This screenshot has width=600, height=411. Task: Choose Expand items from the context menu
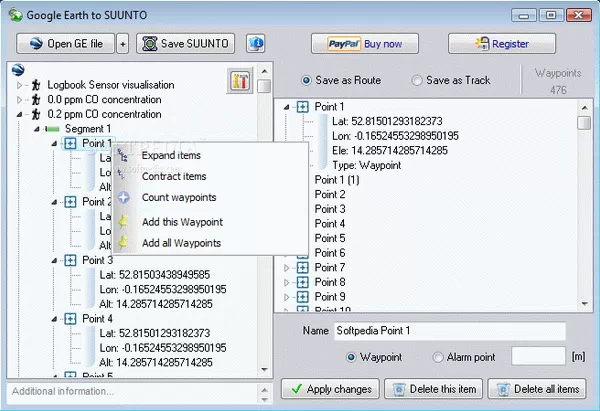(171, 156)
